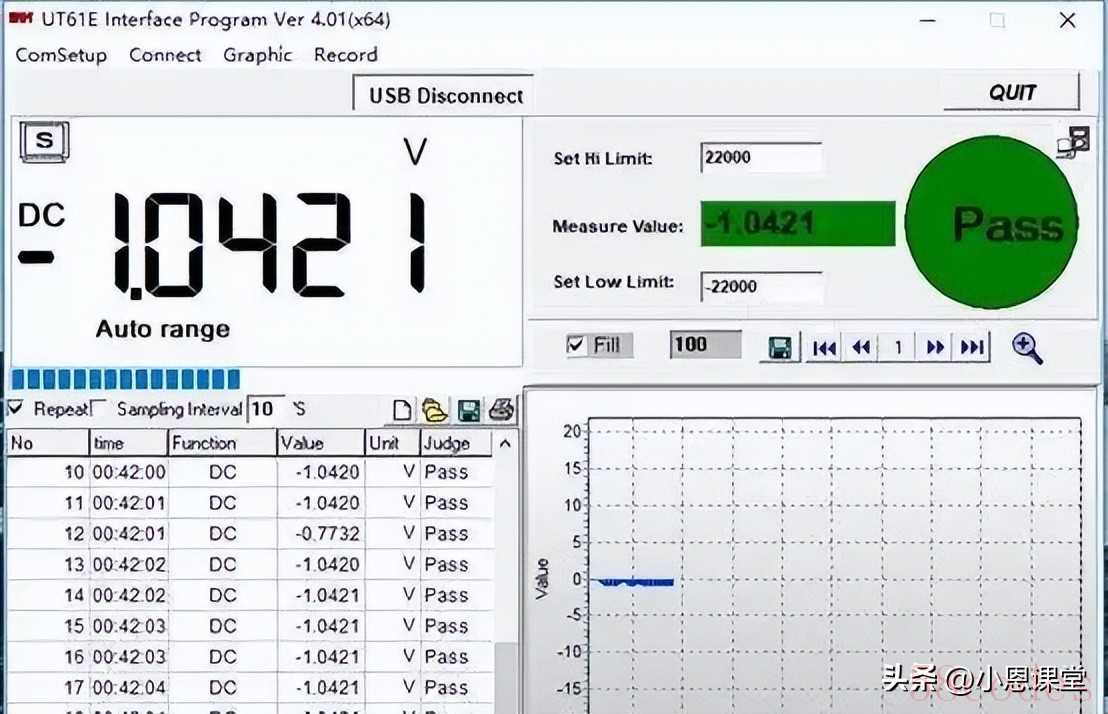
Task: Edit the Set Low Limit field
Action: tap(762, 286)
